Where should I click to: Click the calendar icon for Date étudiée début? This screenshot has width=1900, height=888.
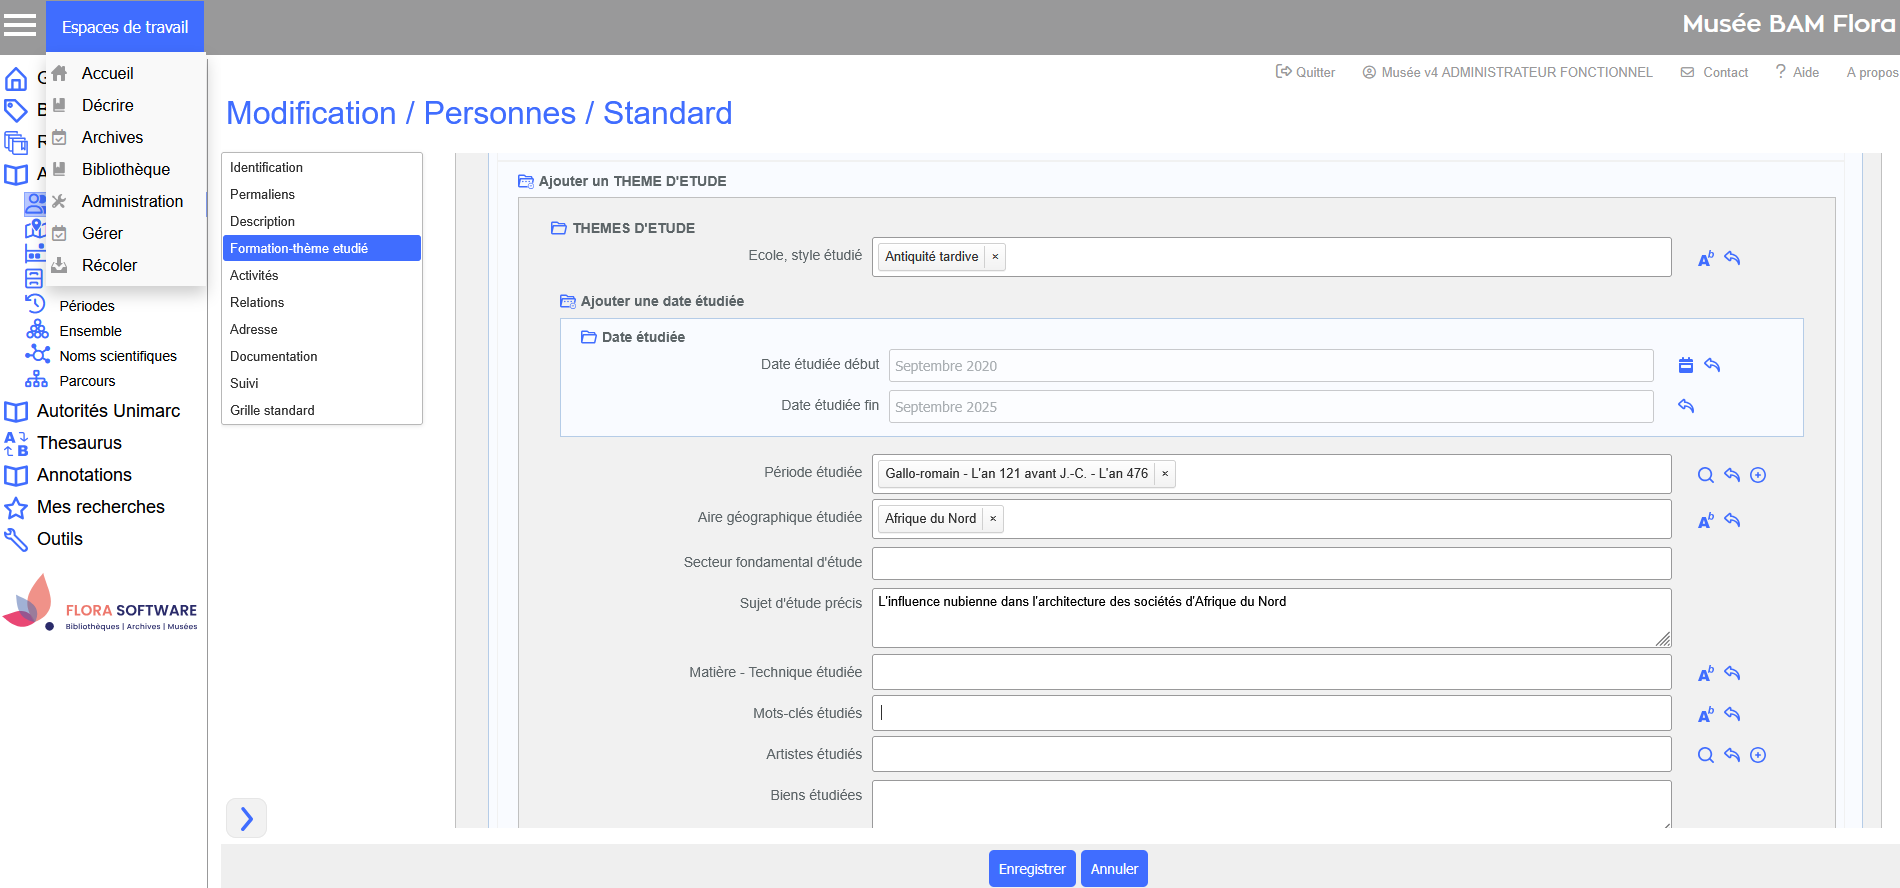[x=1686, y=365]
